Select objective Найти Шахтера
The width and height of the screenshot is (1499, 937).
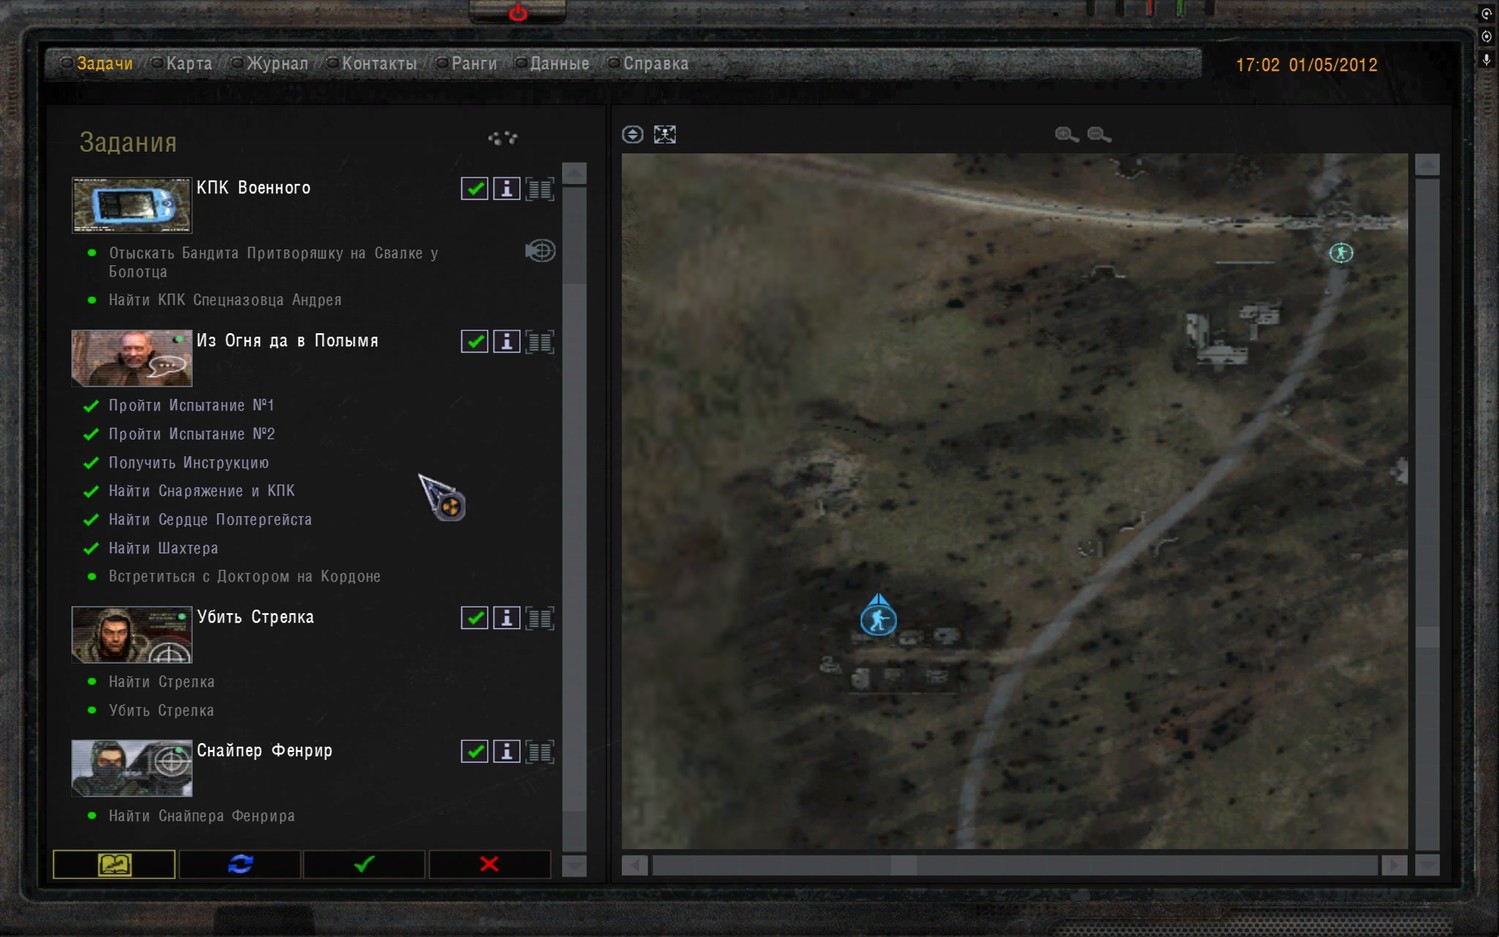coord(163,548)
